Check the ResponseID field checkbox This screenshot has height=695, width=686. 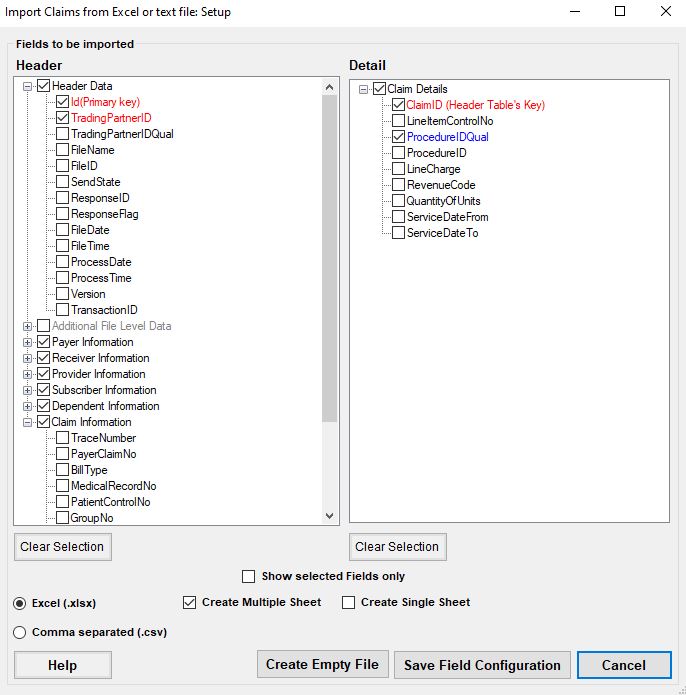pos(62,197)
